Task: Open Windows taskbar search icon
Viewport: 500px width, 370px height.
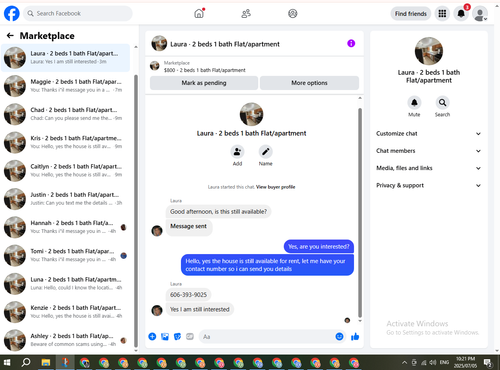Action: coord(26,362)
